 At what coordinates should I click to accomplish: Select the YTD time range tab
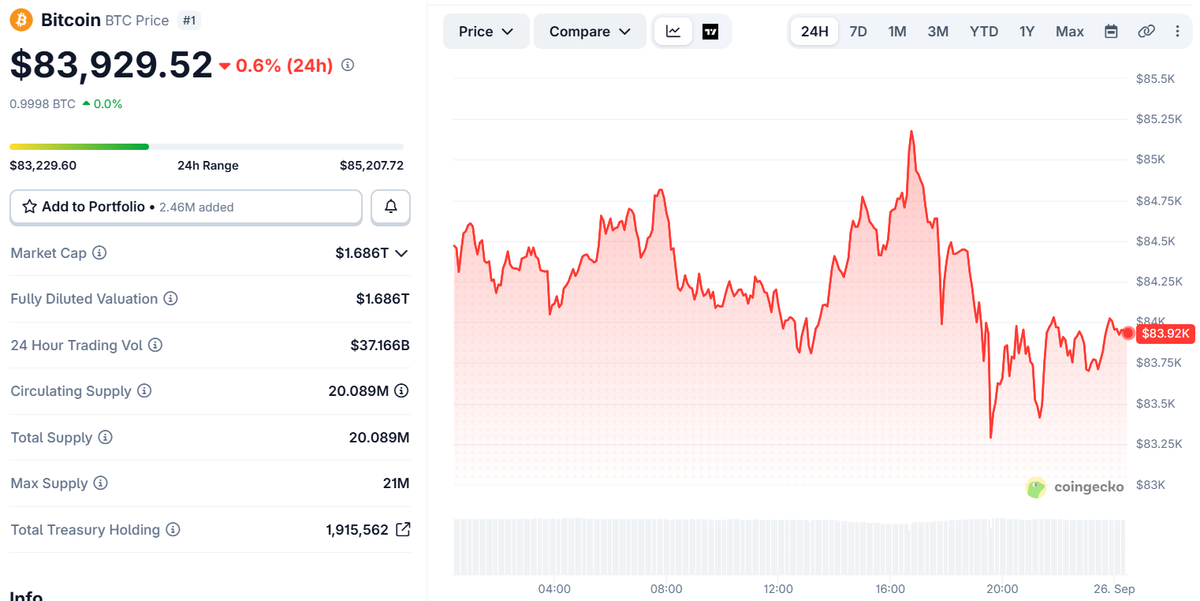click(984, 31)
